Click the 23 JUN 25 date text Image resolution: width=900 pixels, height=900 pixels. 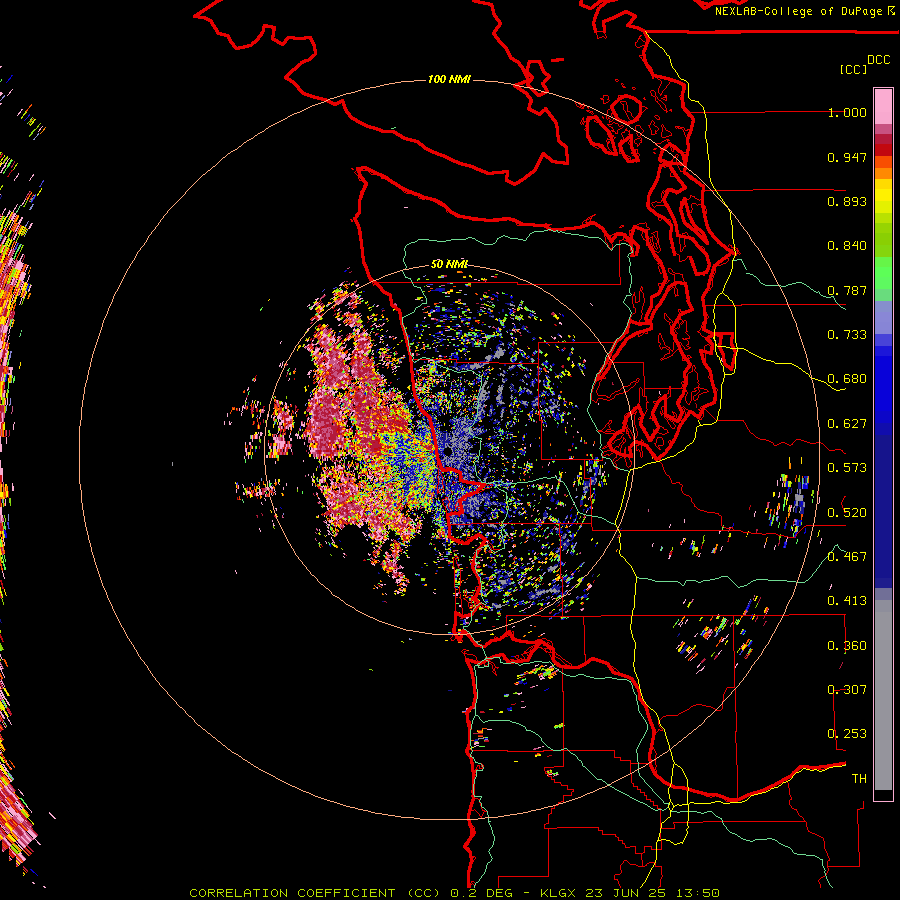coord(625,893)
